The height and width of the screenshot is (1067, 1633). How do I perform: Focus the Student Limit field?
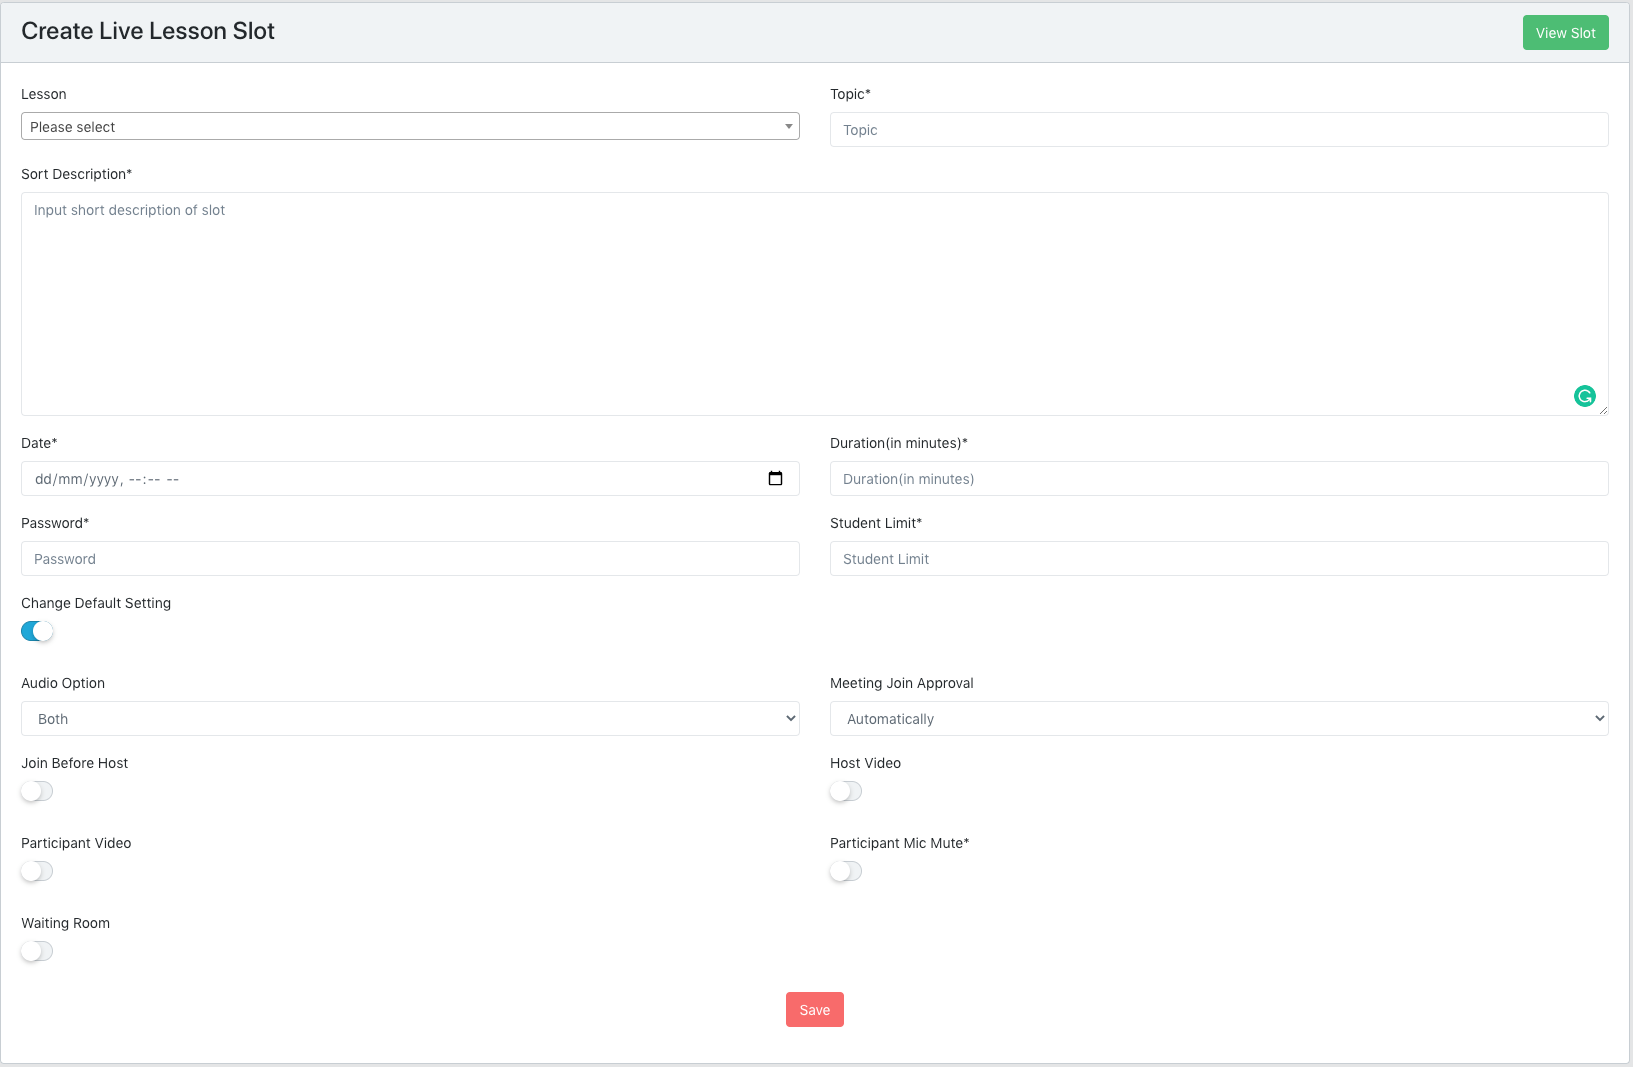pos(1218,559)
